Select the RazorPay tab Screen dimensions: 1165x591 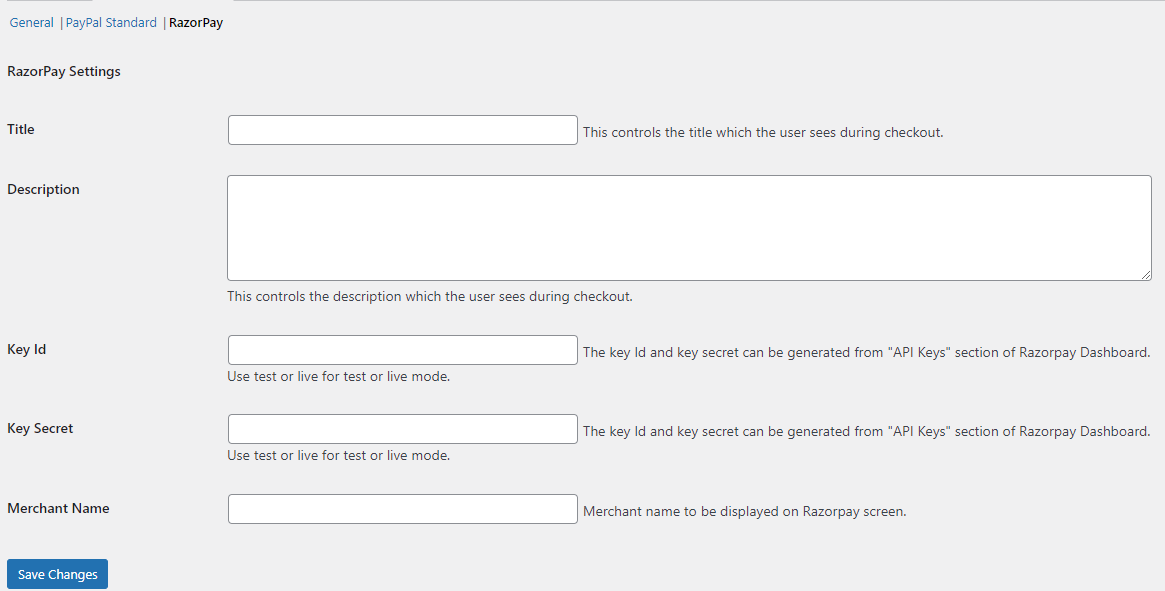pos(195,22)
